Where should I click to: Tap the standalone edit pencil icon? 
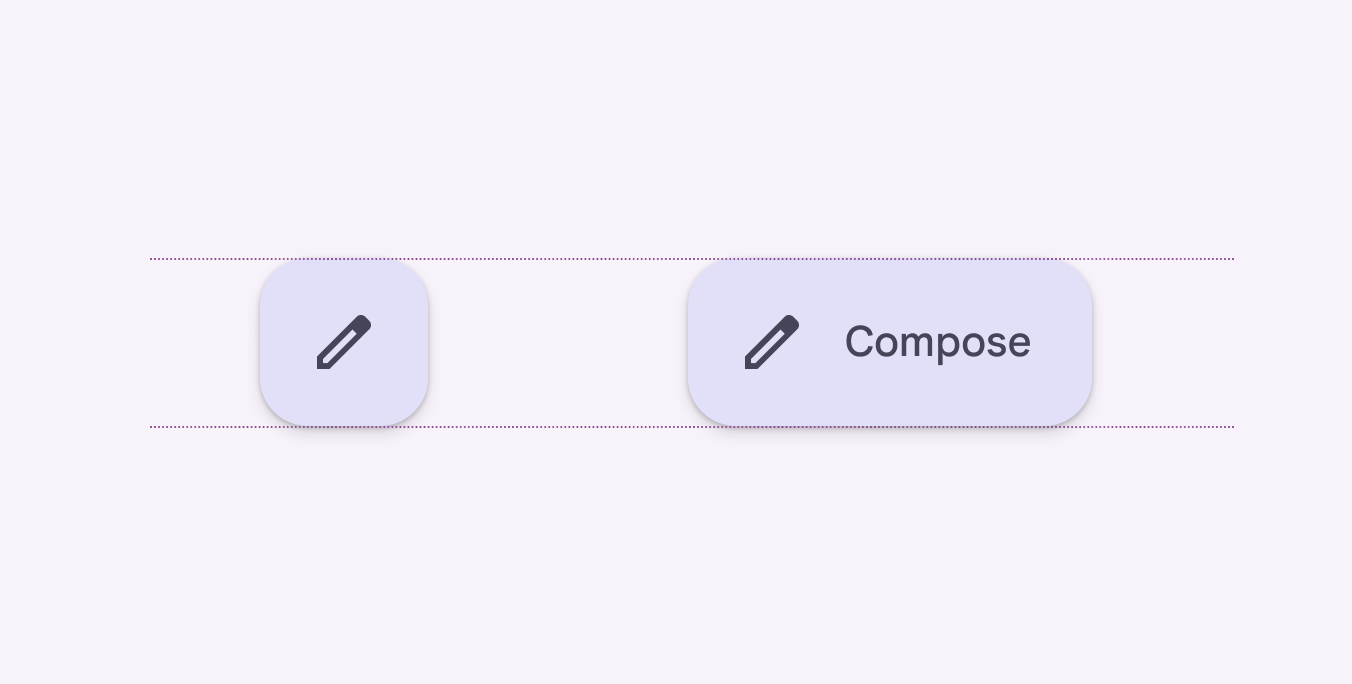tap(344, 342)
